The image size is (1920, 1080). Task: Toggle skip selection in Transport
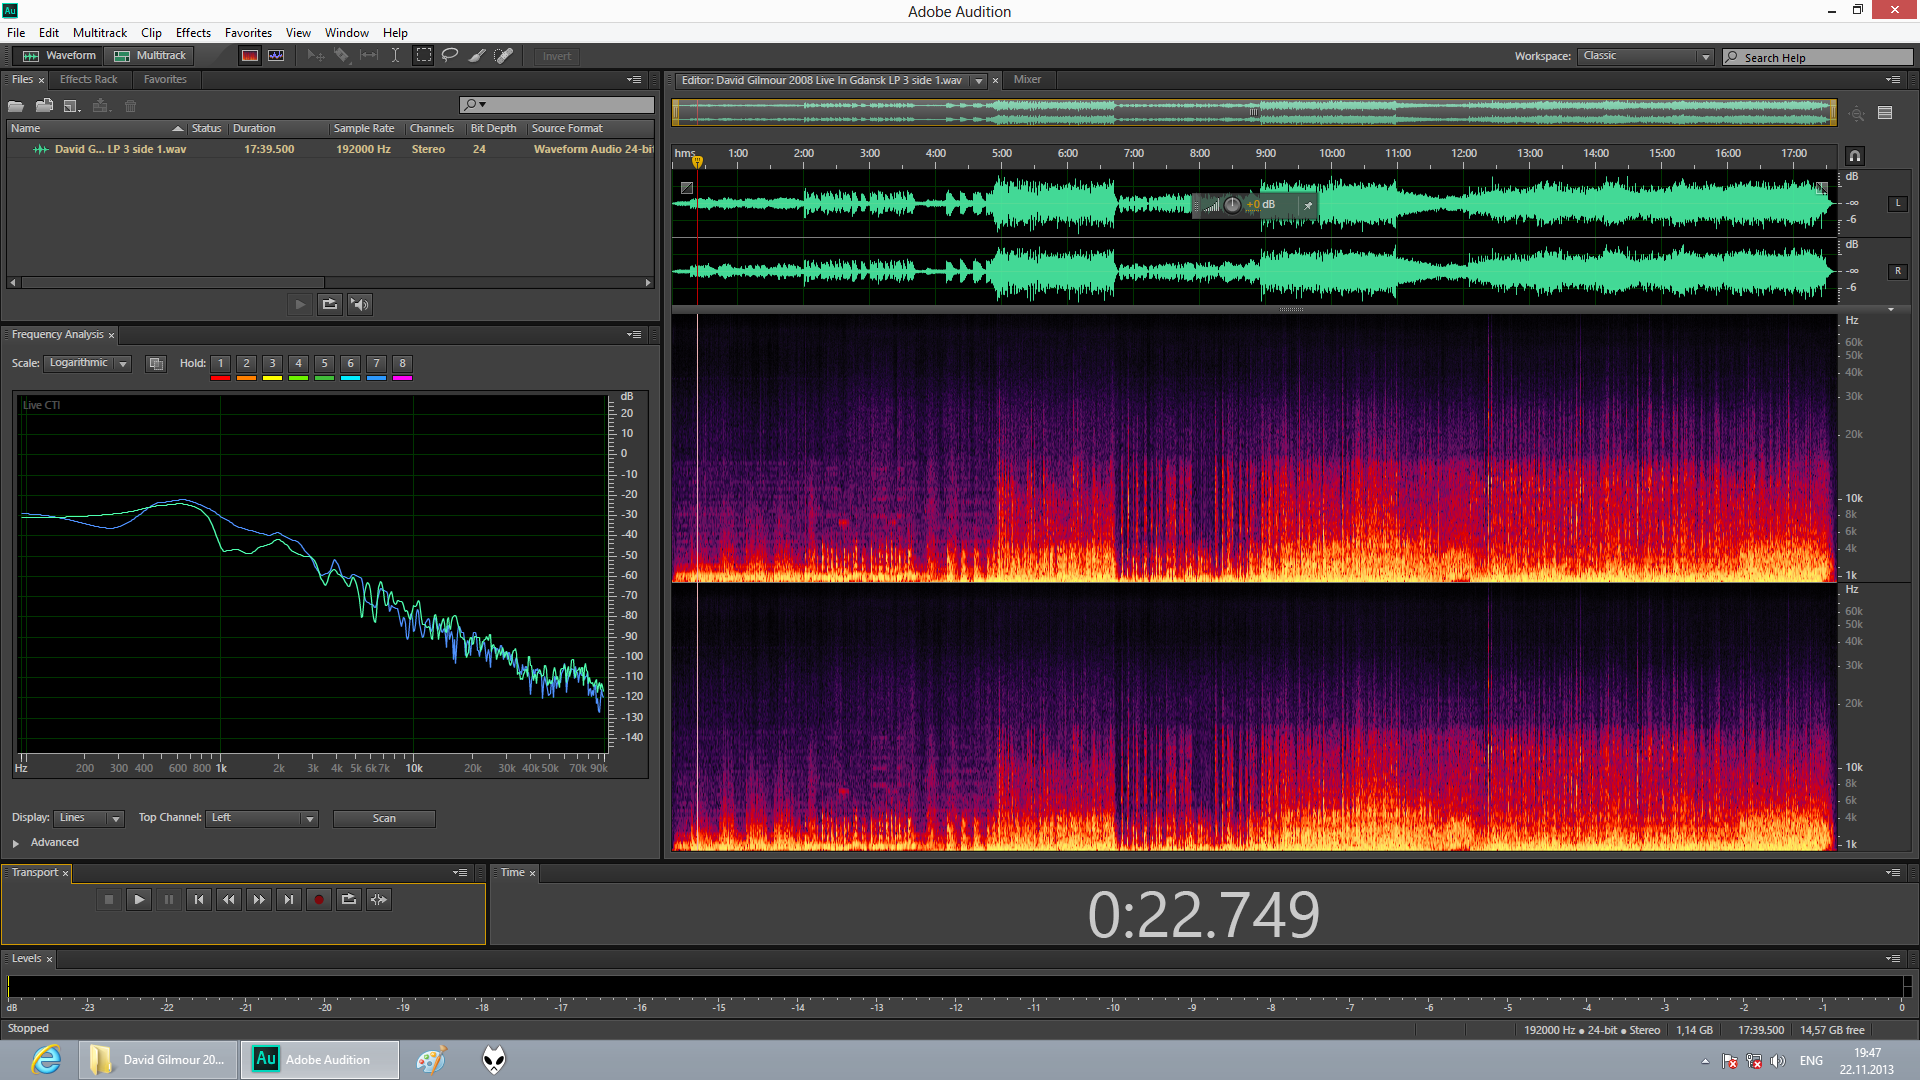379,900
